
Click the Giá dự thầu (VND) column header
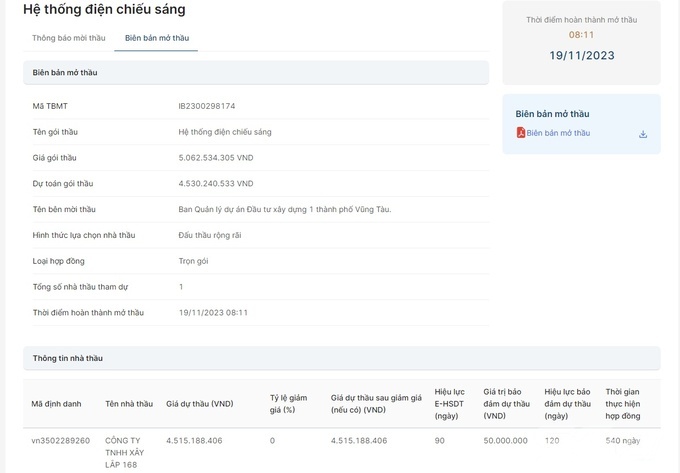(x=199, y=404)
